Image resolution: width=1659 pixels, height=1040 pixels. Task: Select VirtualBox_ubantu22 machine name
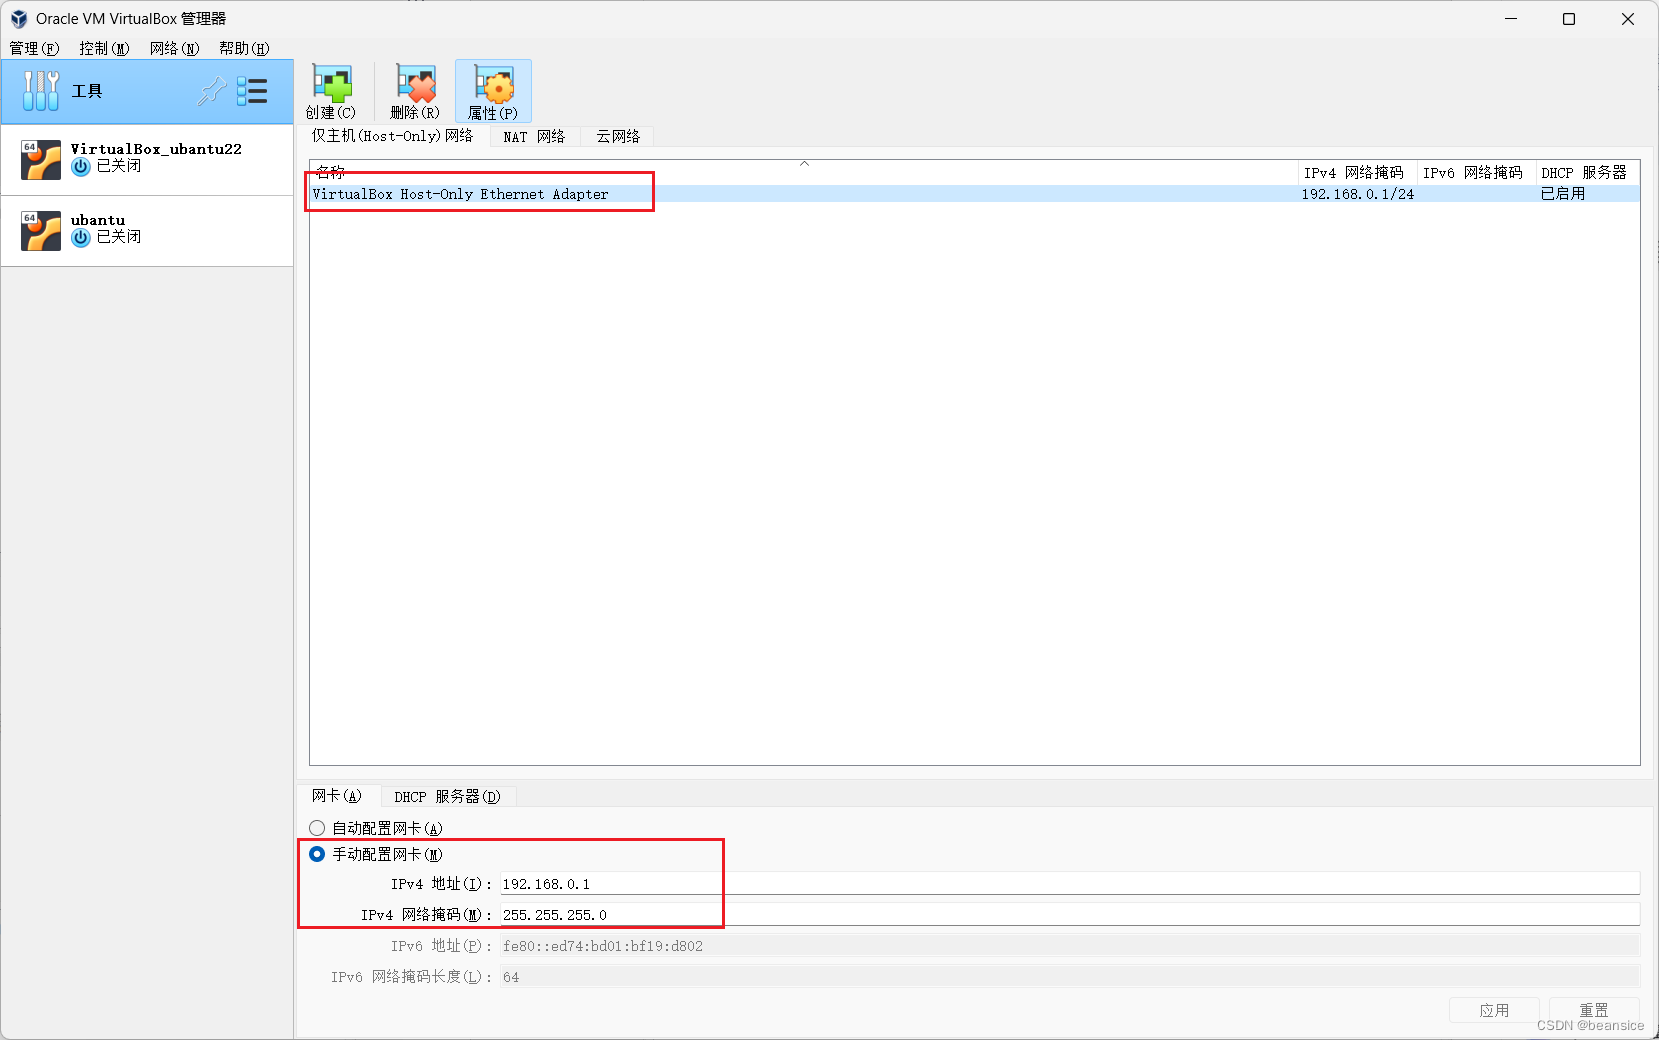[x=156, y=149]
